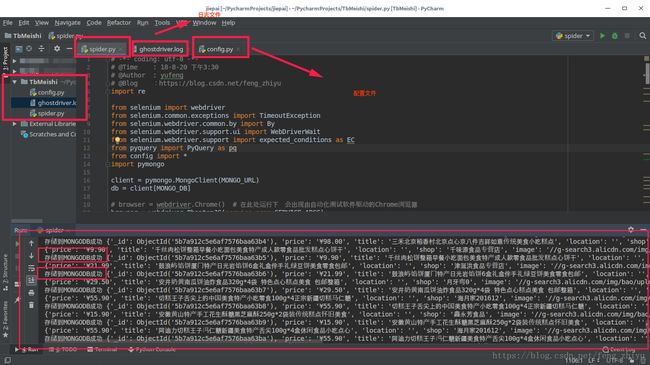Open the Run menu

point(143,23)
